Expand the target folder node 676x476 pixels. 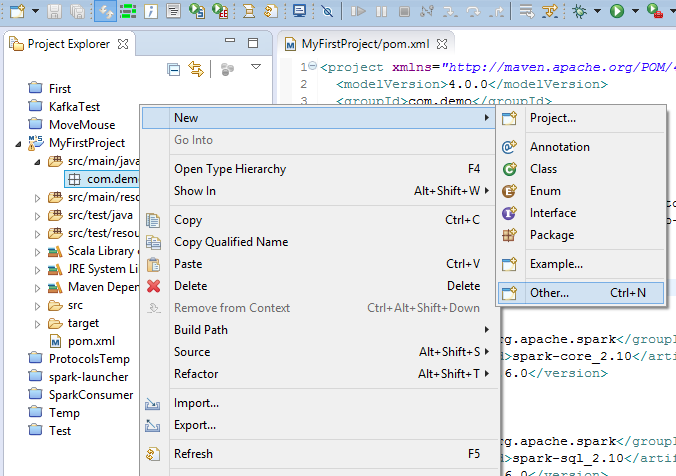click(x=37, y=324)
